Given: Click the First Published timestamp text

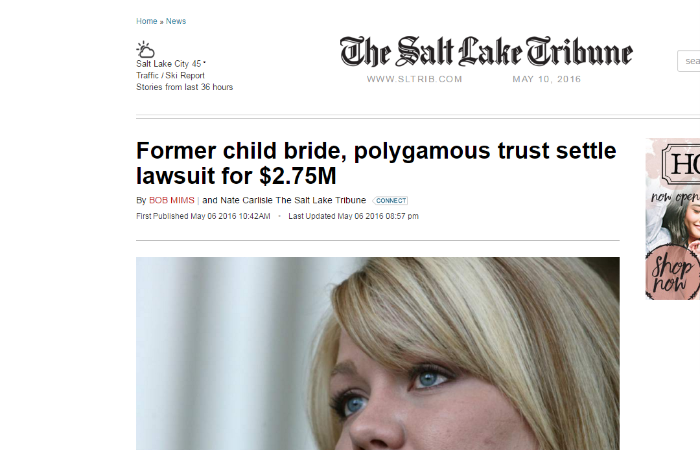Looking at the screenshot, I should point(203,216).
